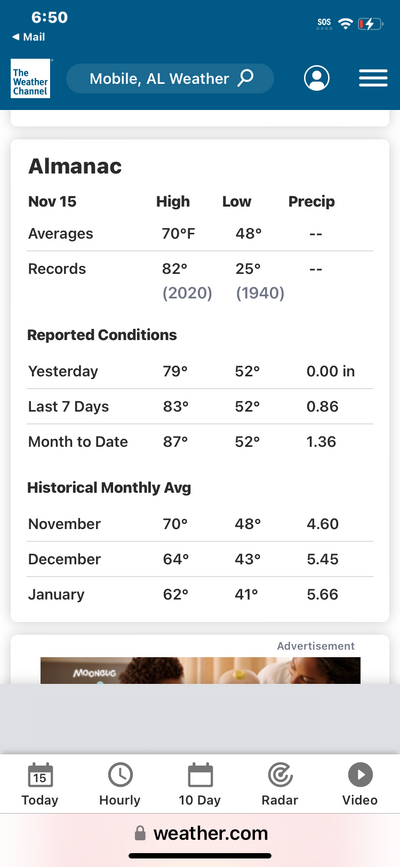Click the Mobile, AL Weather search field
Viewport: 400px width, 867px height.
tap(170, 79)
